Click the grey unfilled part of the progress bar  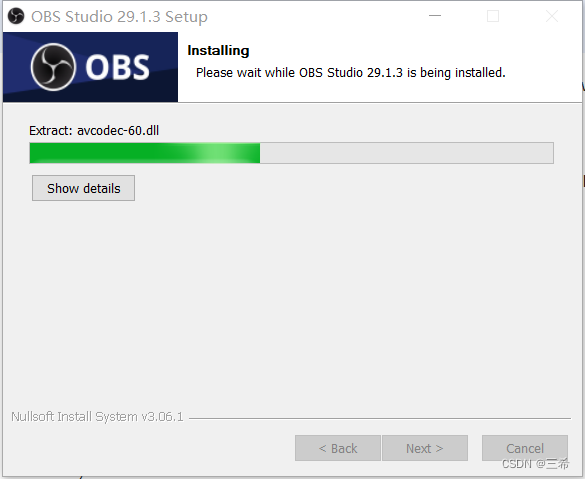pos(407,153)
